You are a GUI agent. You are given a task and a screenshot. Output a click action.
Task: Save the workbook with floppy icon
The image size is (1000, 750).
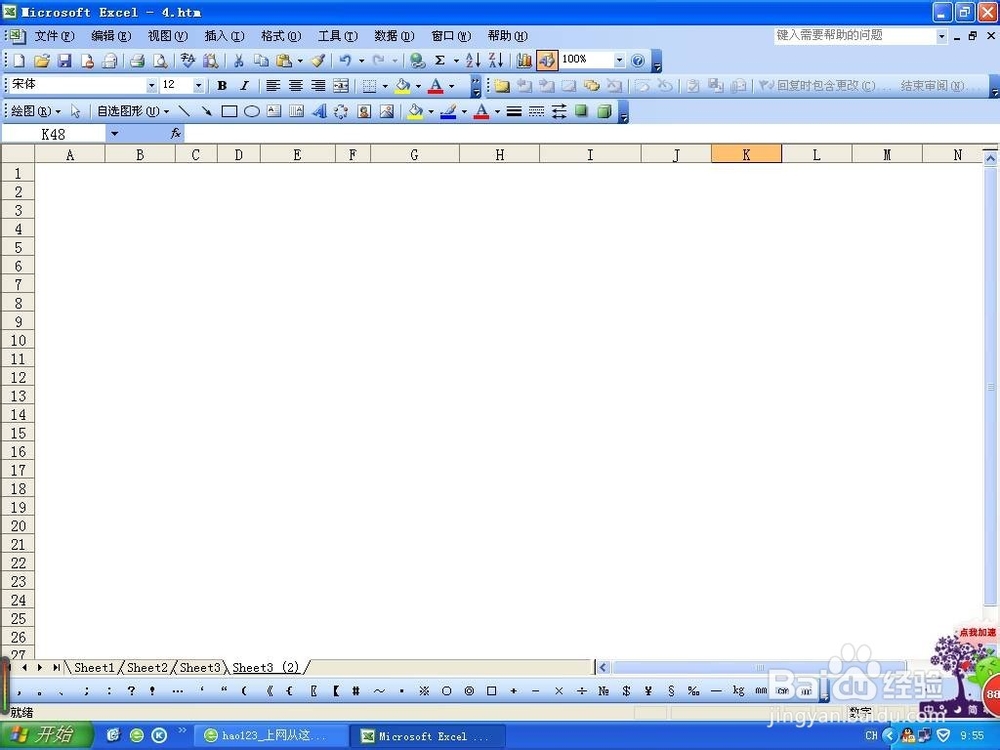pyautogui.click(x=64, y=61)
